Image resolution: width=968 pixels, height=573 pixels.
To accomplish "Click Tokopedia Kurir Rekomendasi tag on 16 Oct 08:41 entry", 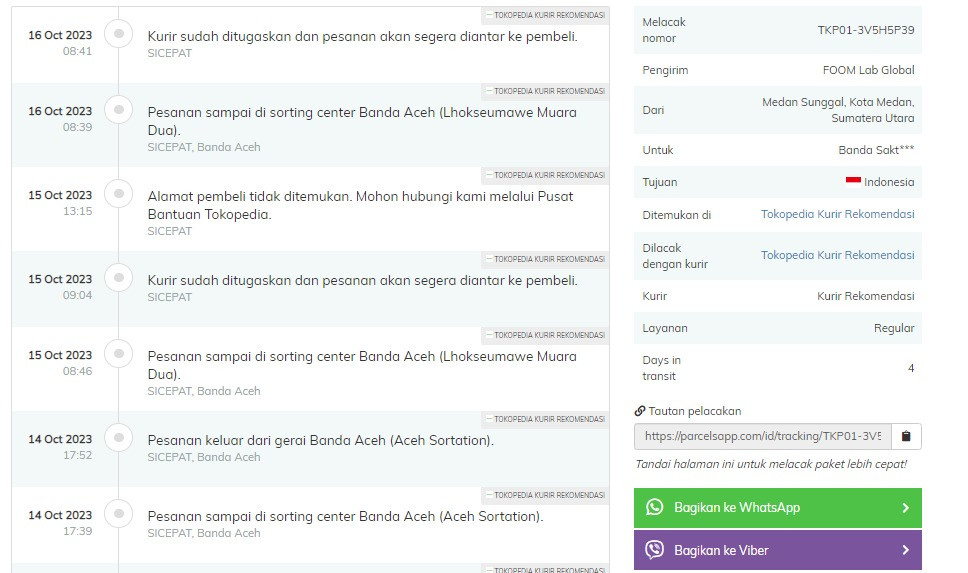I will pos(545,15).
